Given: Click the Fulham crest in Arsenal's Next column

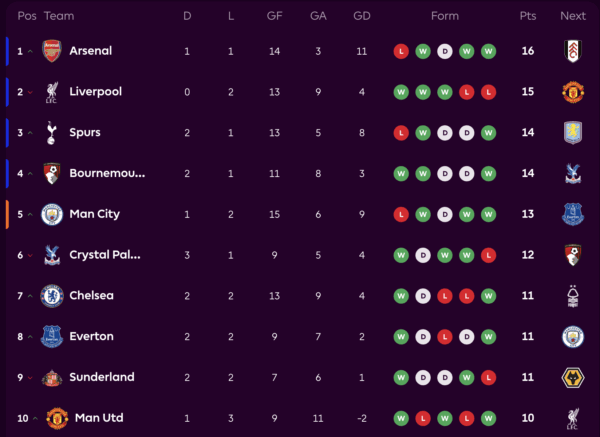Looking at the screenshot, I should coord(572,51).
